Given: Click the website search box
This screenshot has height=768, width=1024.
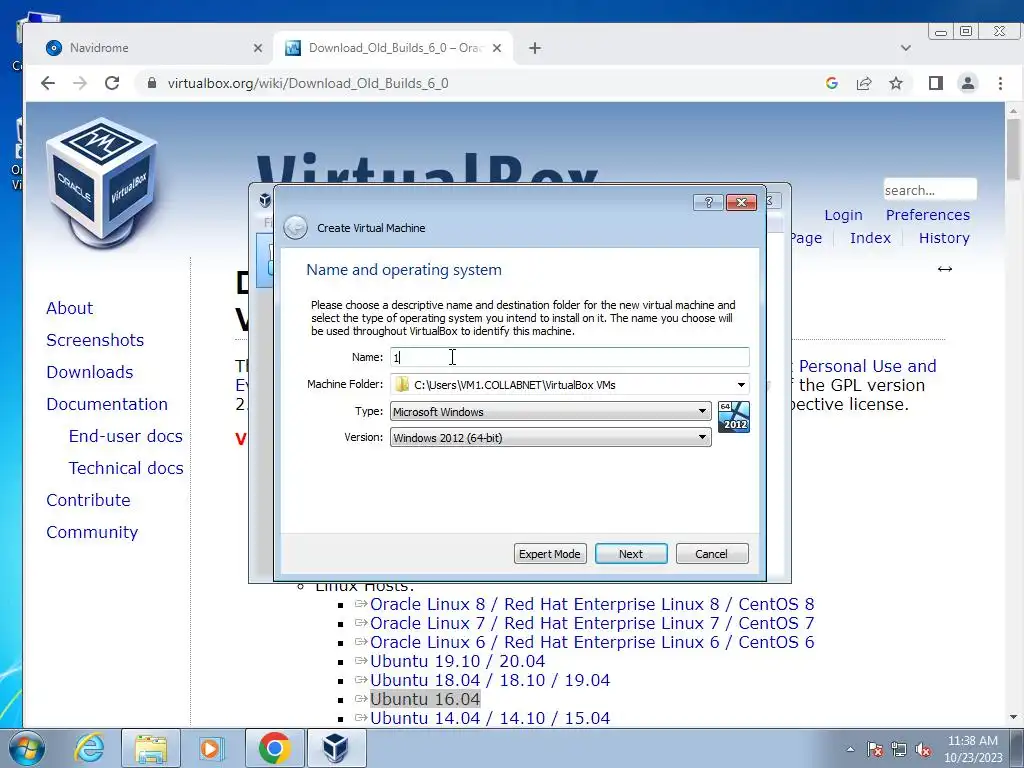Looking at the screenshot, I should (930, 190).
